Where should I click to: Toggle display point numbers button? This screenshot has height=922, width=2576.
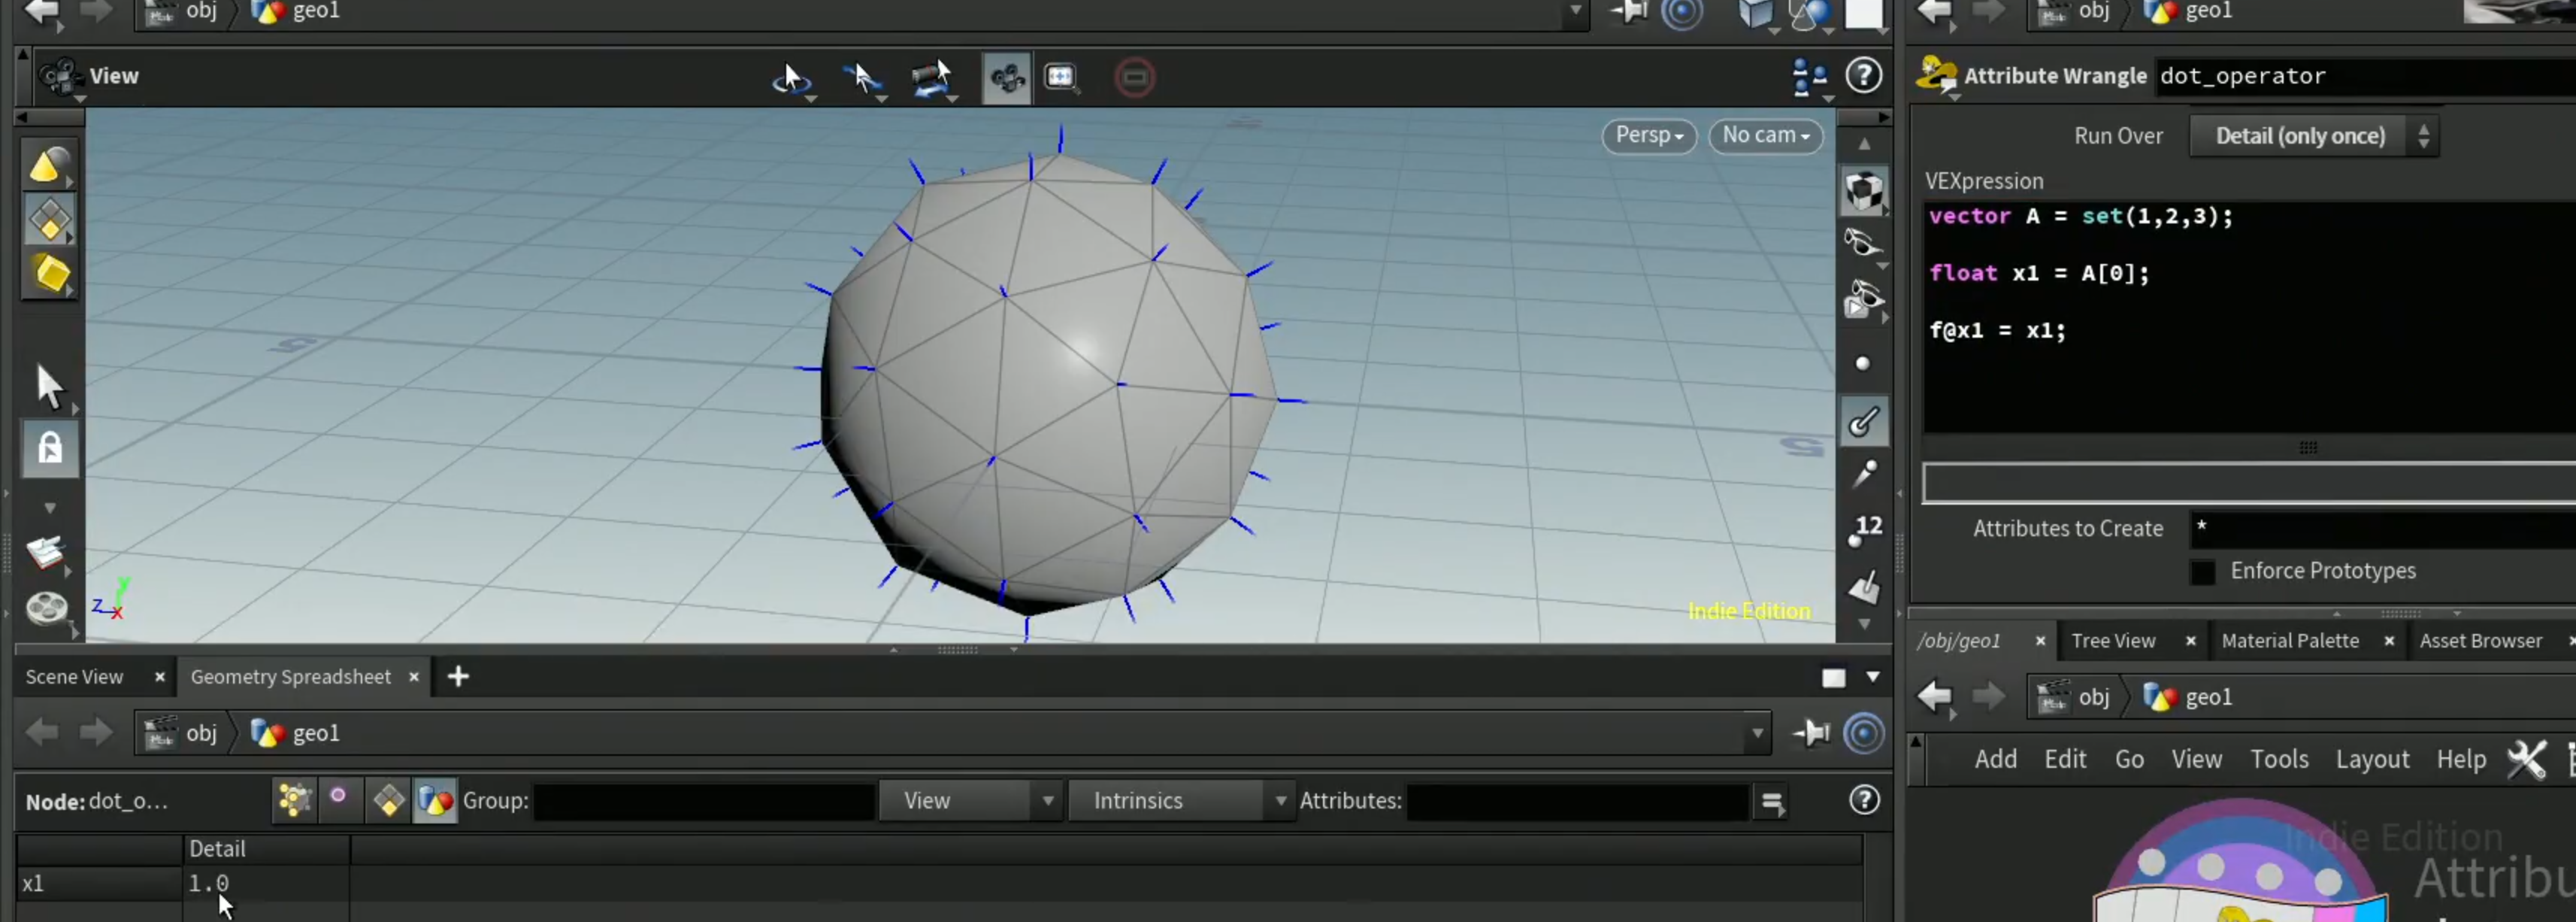click(x=1864, y=529)
